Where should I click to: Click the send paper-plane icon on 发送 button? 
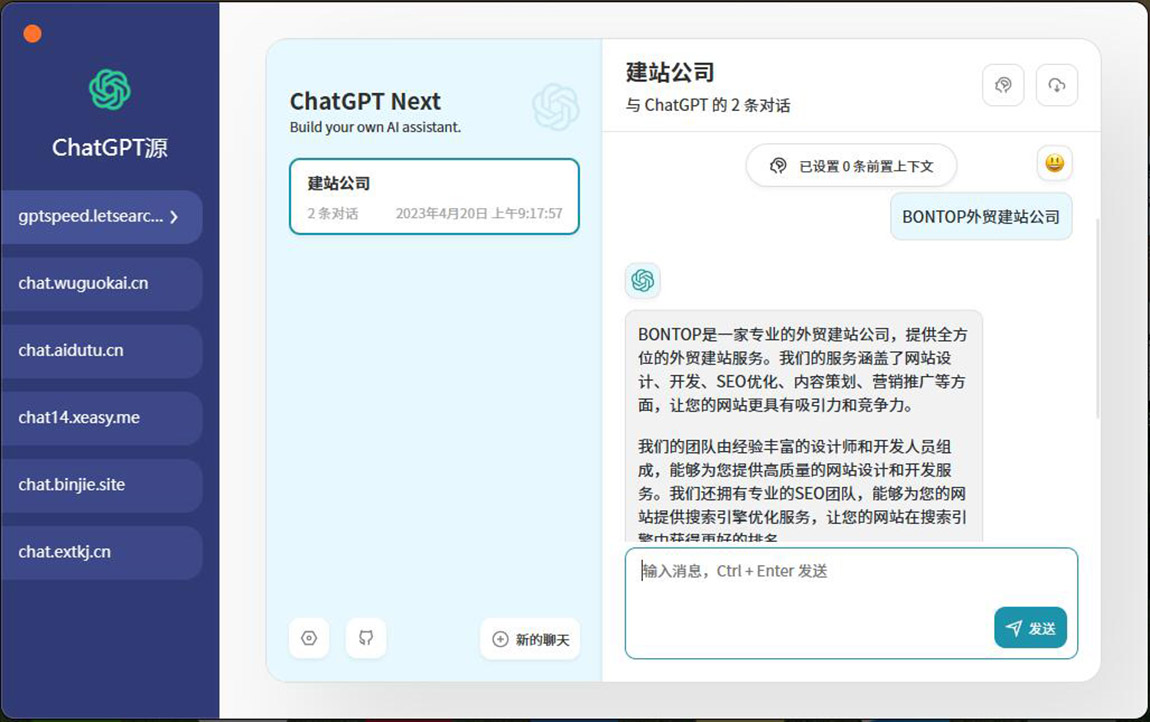click(1013, 628)
